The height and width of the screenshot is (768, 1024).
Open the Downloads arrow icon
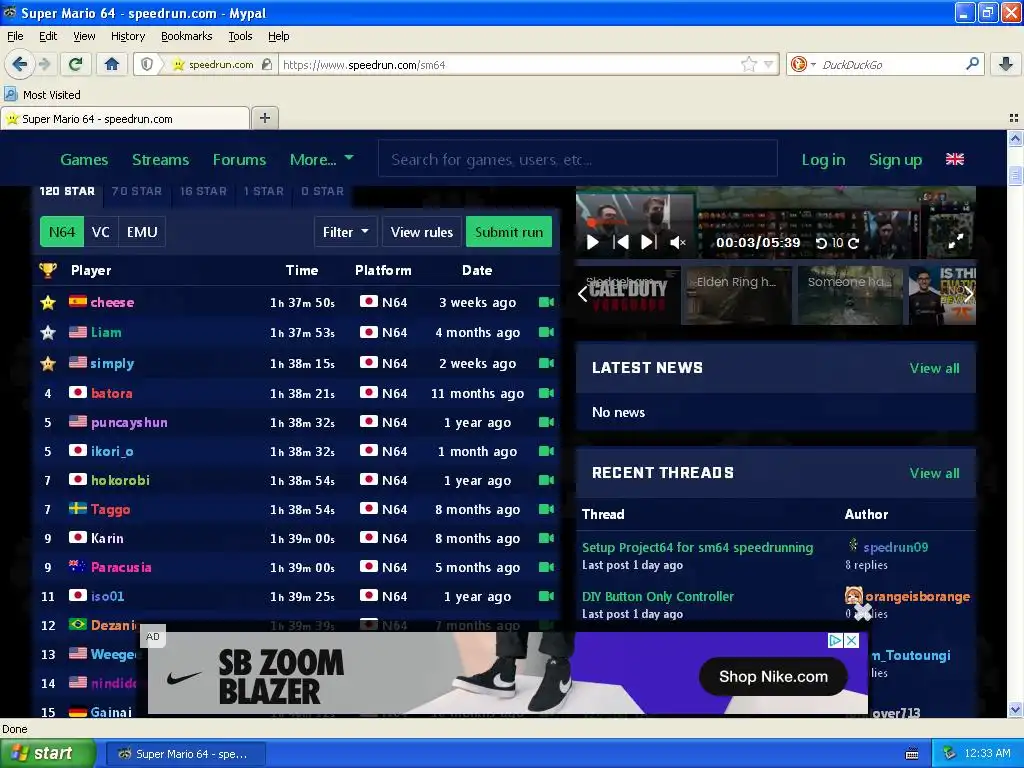(1006, 64)
